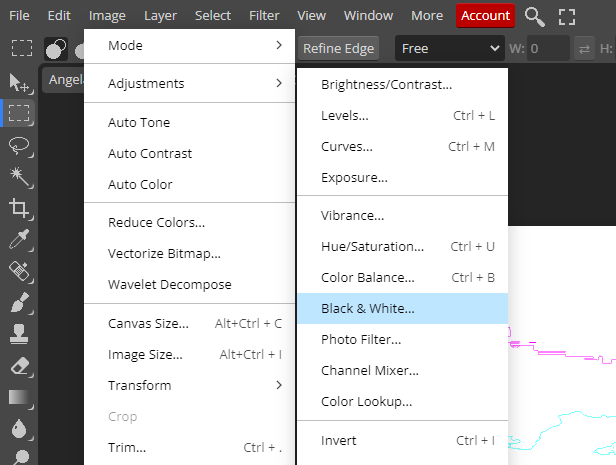Select the Gradient tool
This screenshot has width=616, height=465.
click(x=18, y=397)
